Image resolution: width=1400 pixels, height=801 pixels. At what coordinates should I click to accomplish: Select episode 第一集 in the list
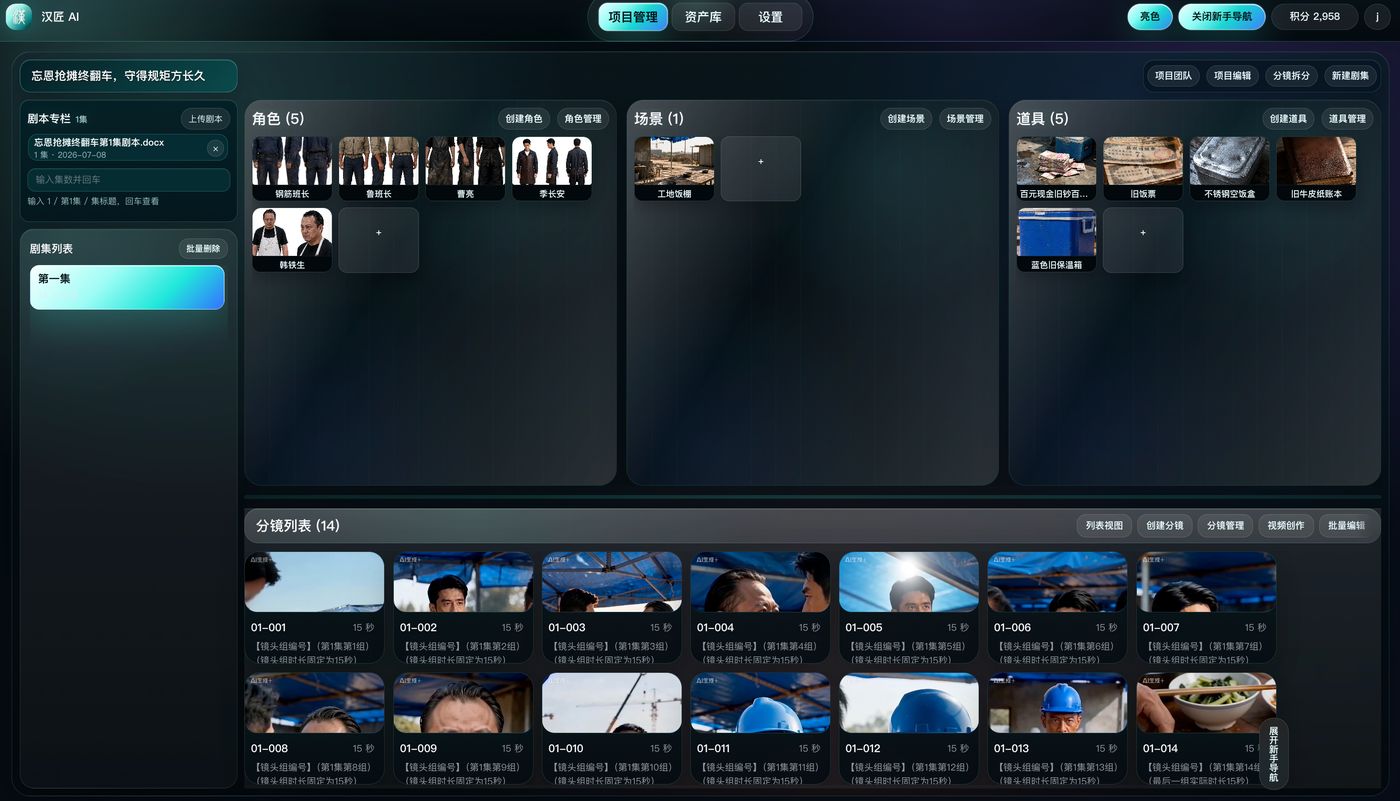[127, 287]
